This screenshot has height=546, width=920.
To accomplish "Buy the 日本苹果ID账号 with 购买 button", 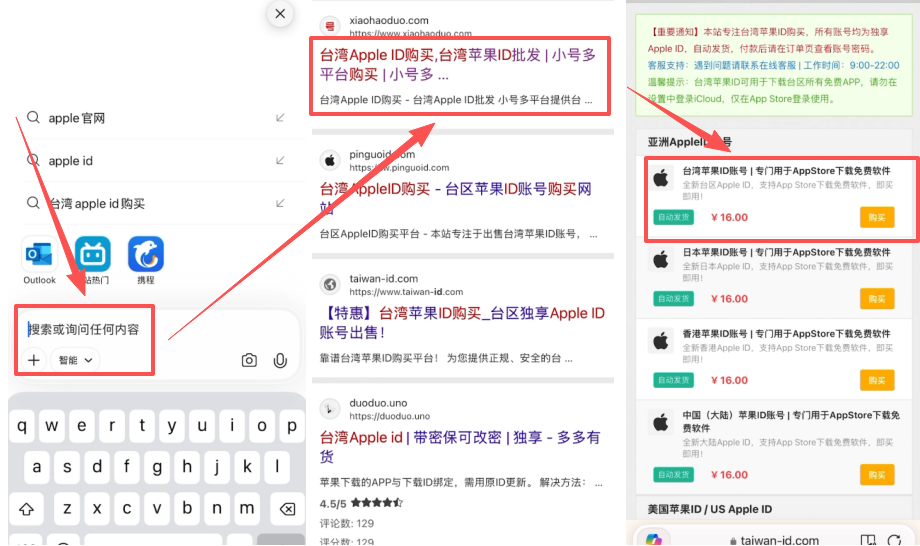I will point(877,299).
